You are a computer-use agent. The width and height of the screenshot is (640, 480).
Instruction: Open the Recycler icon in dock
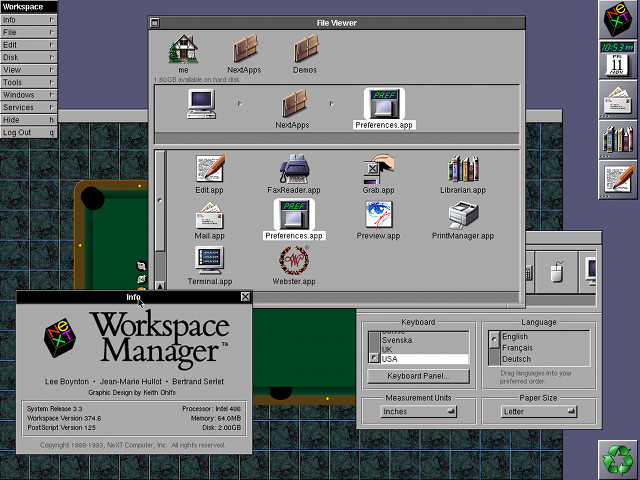coord(618,459)
